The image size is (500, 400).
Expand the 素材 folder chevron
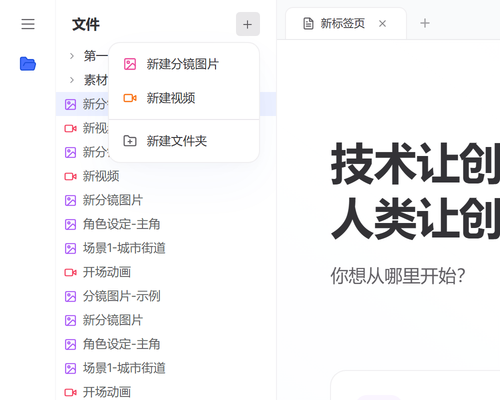pyautogui.click(x=72, y=80)
